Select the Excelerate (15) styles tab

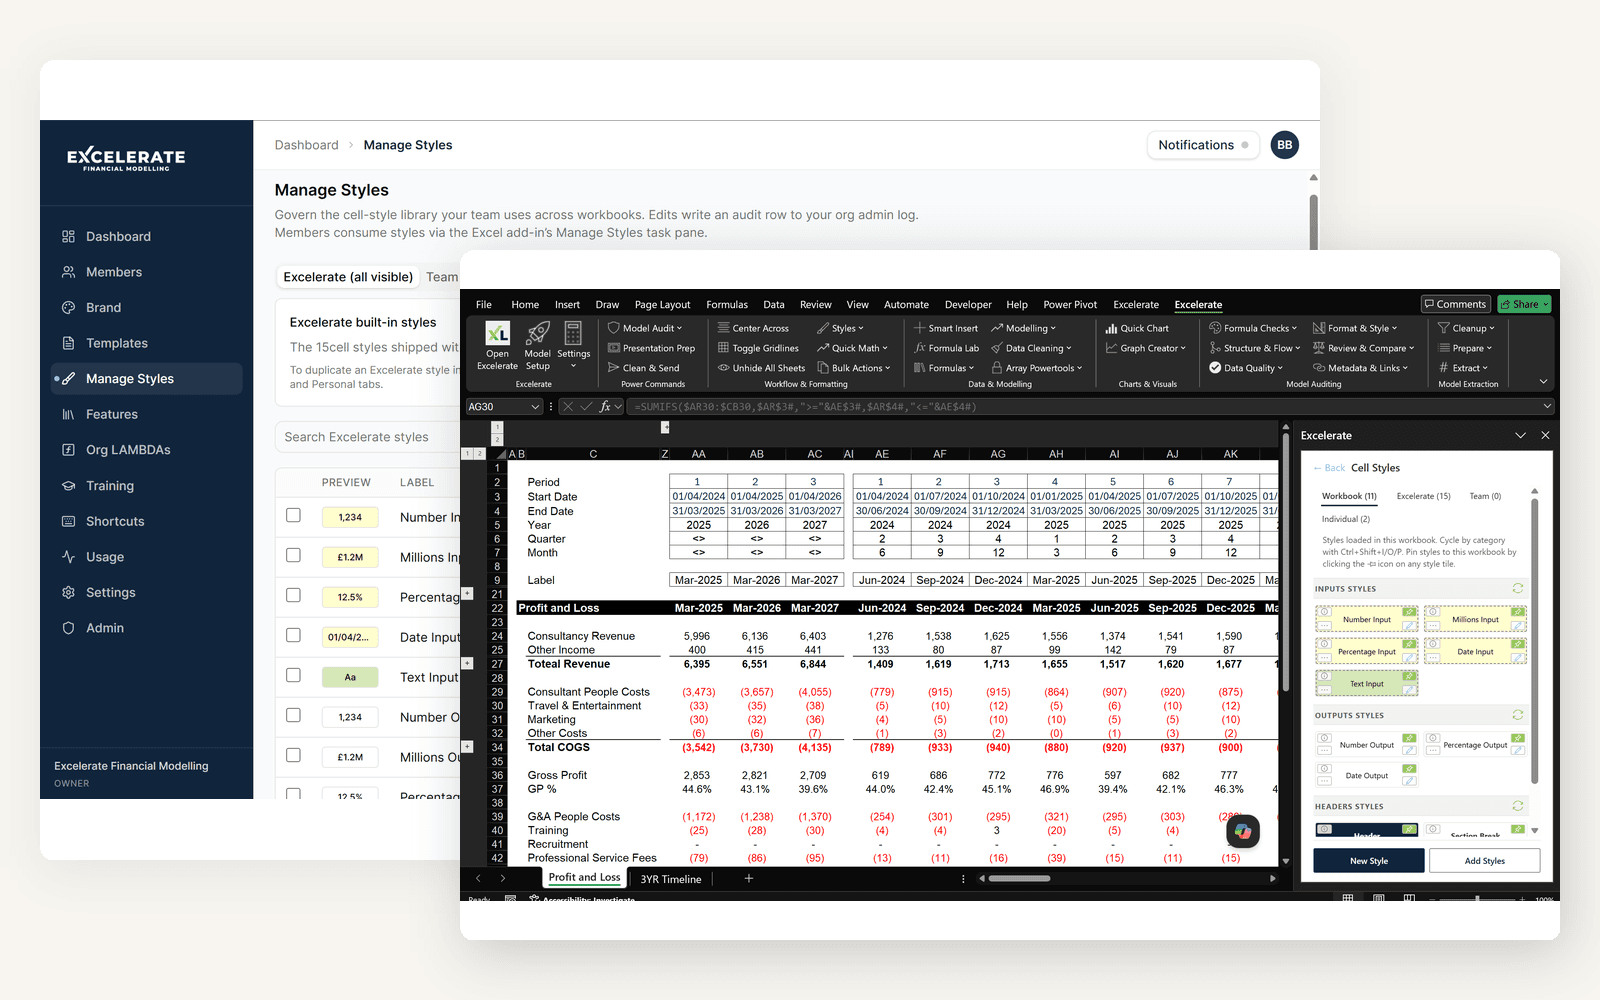pyautogui.click(x=1423, y=496)
